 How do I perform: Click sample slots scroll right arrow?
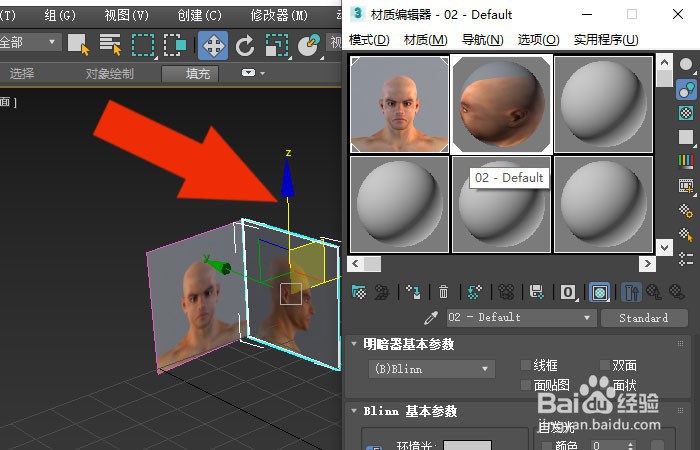click(647, 264)
